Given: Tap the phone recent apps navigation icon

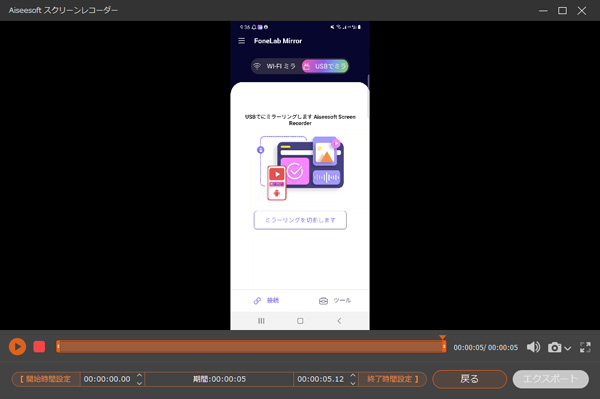Looking at the screenshot, I should (261, 321).
